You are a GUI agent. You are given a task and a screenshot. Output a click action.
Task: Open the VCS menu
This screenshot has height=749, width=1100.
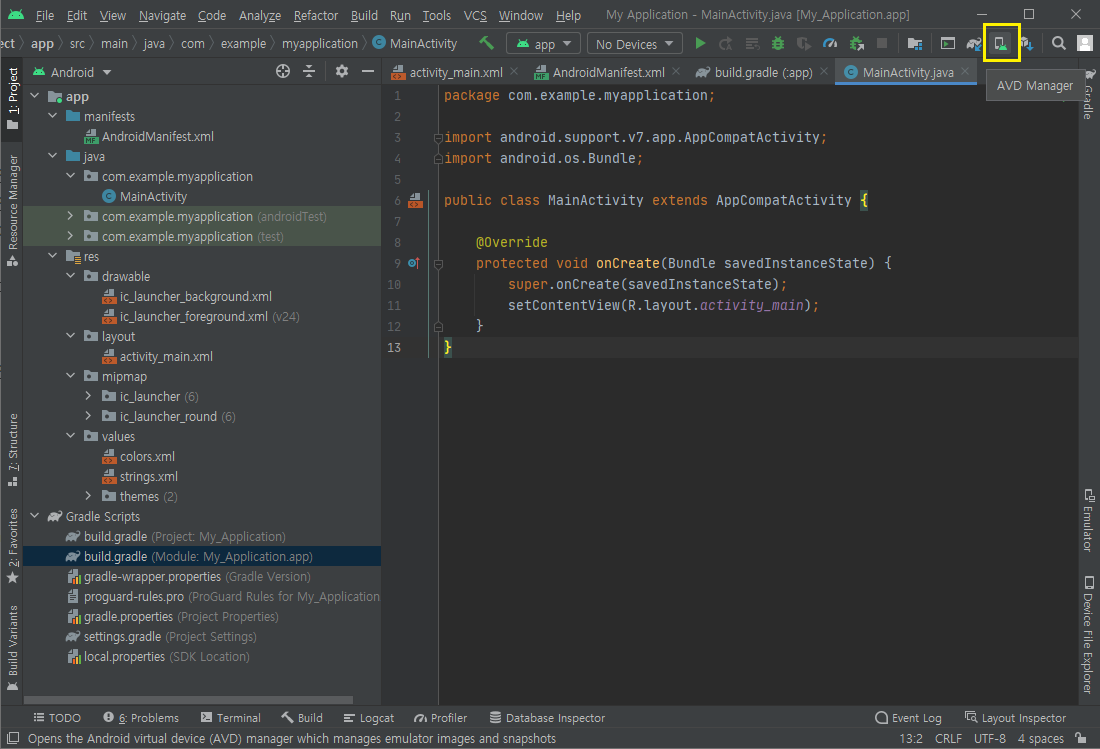coord(475,15)
